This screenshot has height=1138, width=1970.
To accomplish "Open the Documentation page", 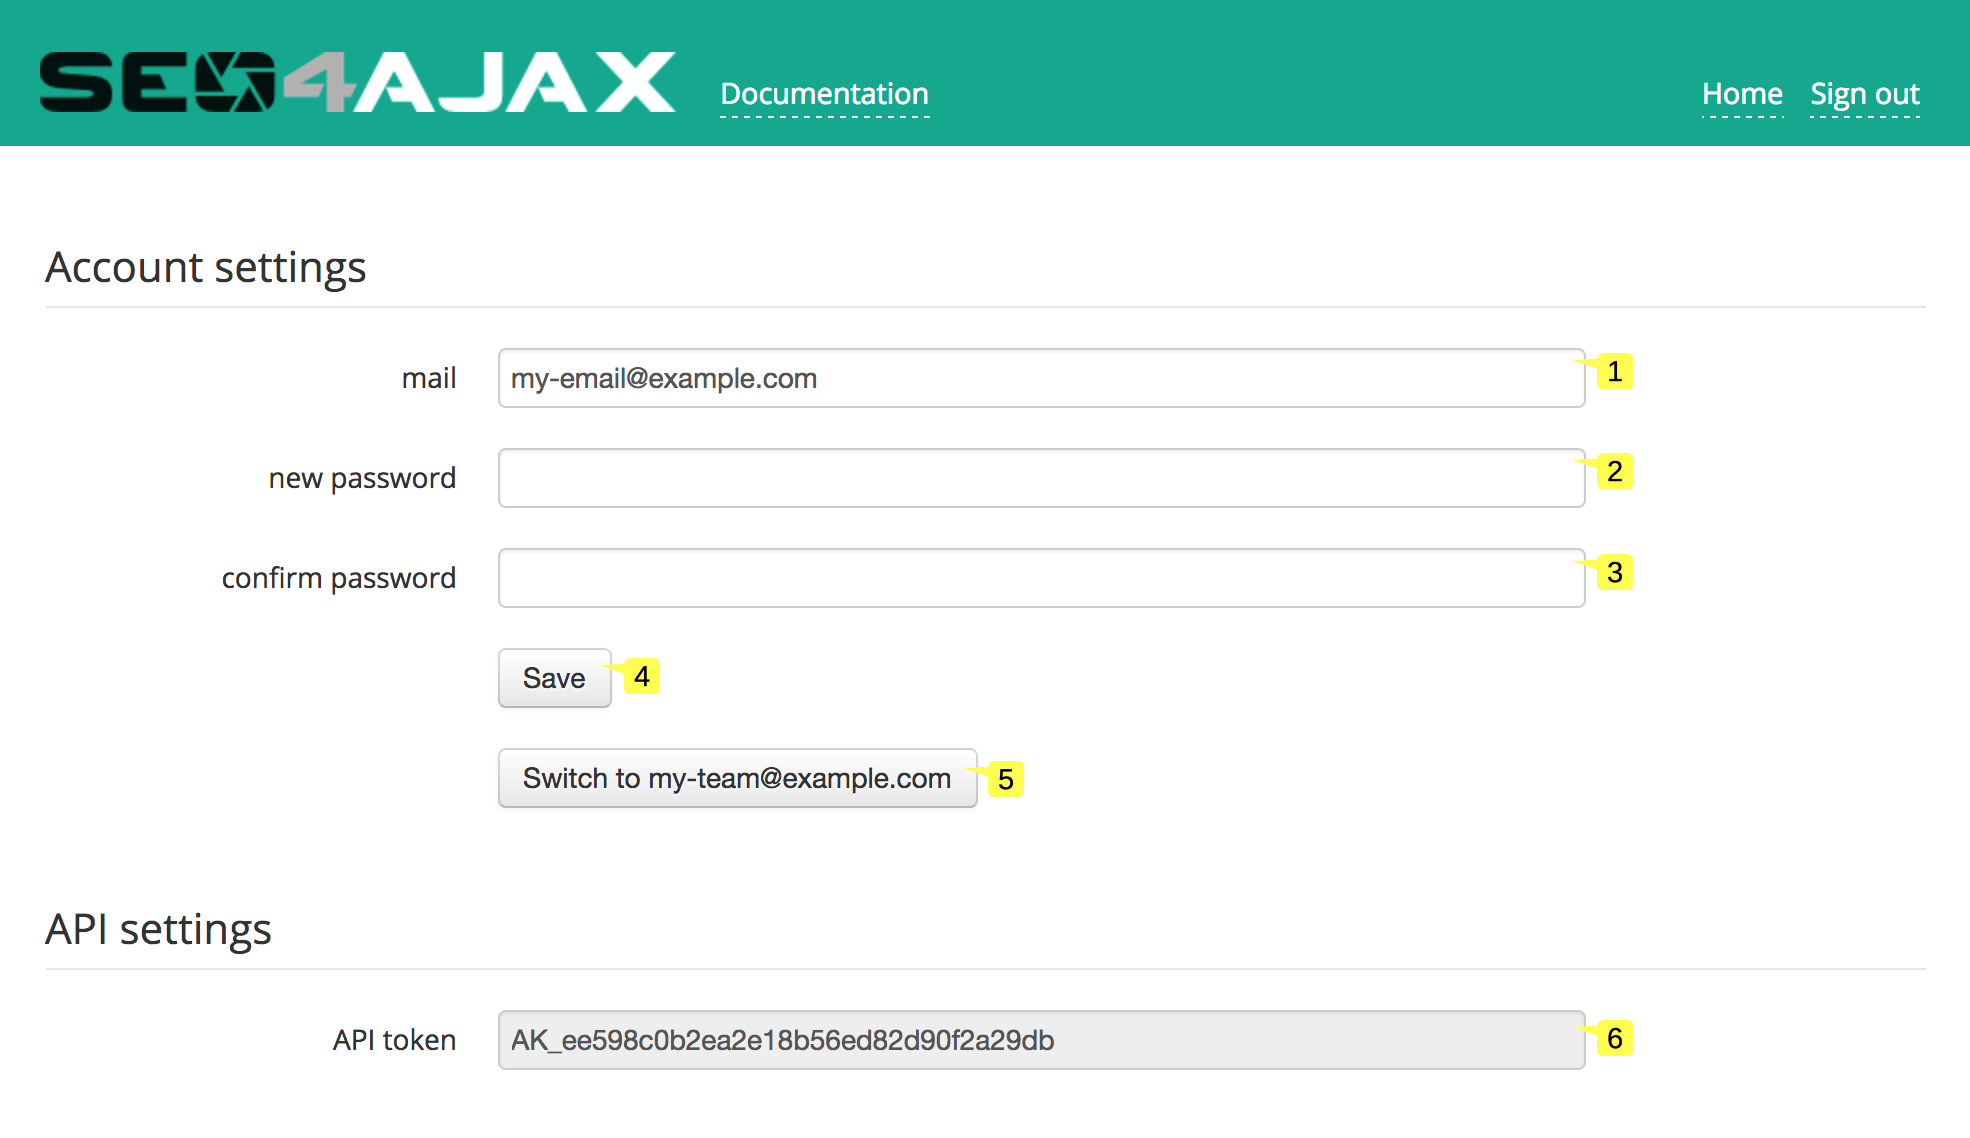I will pos(824,93).
